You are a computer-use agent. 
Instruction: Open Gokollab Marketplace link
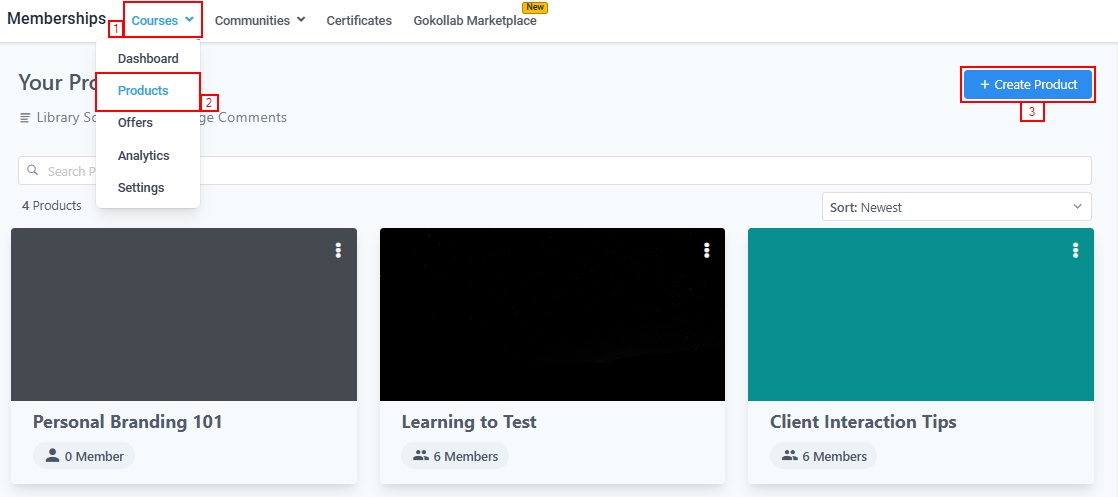click(x=475, y=20)
